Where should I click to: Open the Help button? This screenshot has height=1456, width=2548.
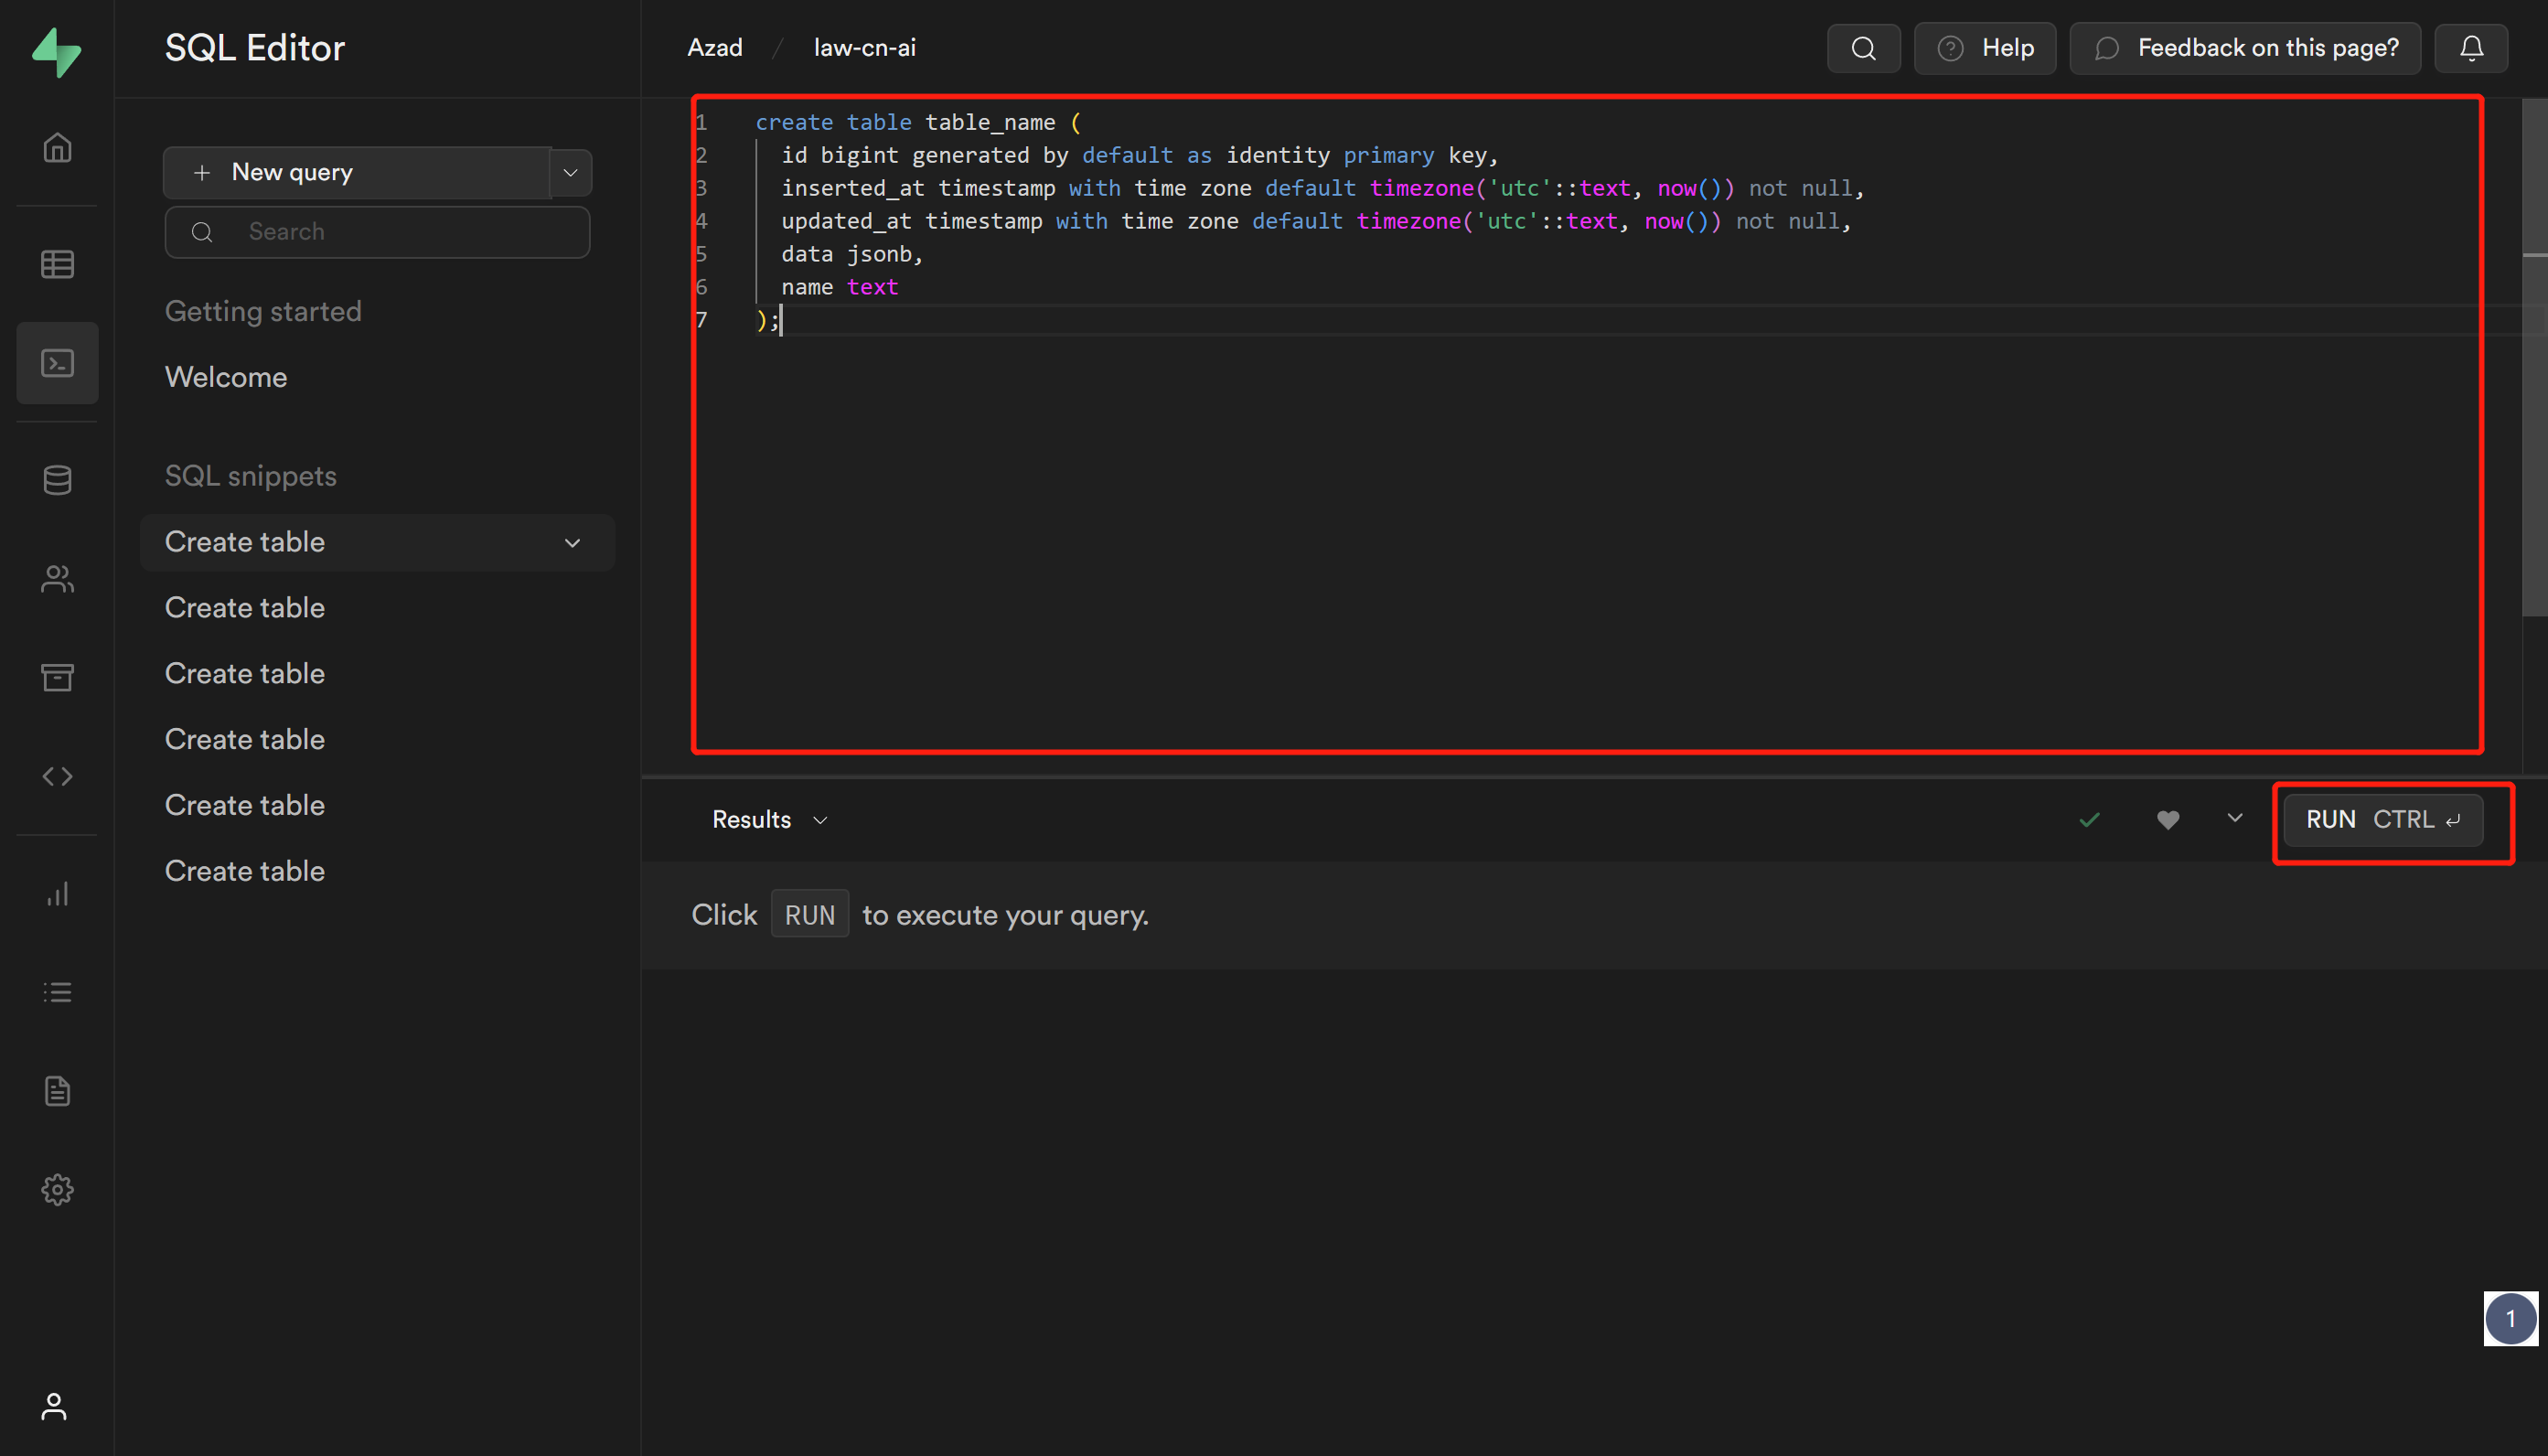click(1985, 48)
